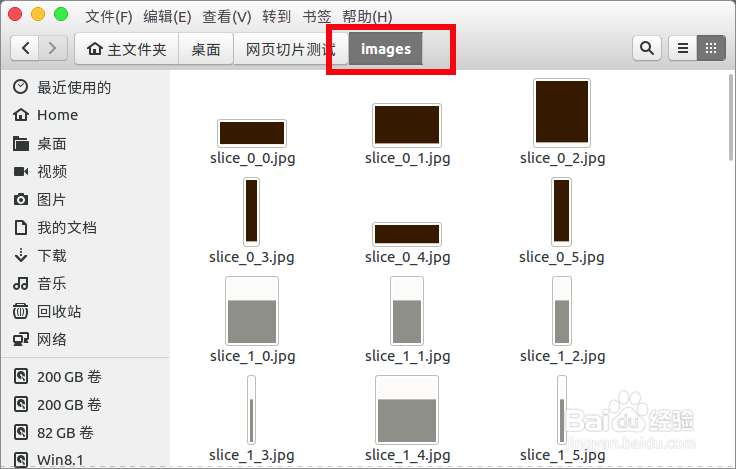Select slice_1_5.jpg thumbnail
This screenshot has height=469, width=736.
coord(562,410)
